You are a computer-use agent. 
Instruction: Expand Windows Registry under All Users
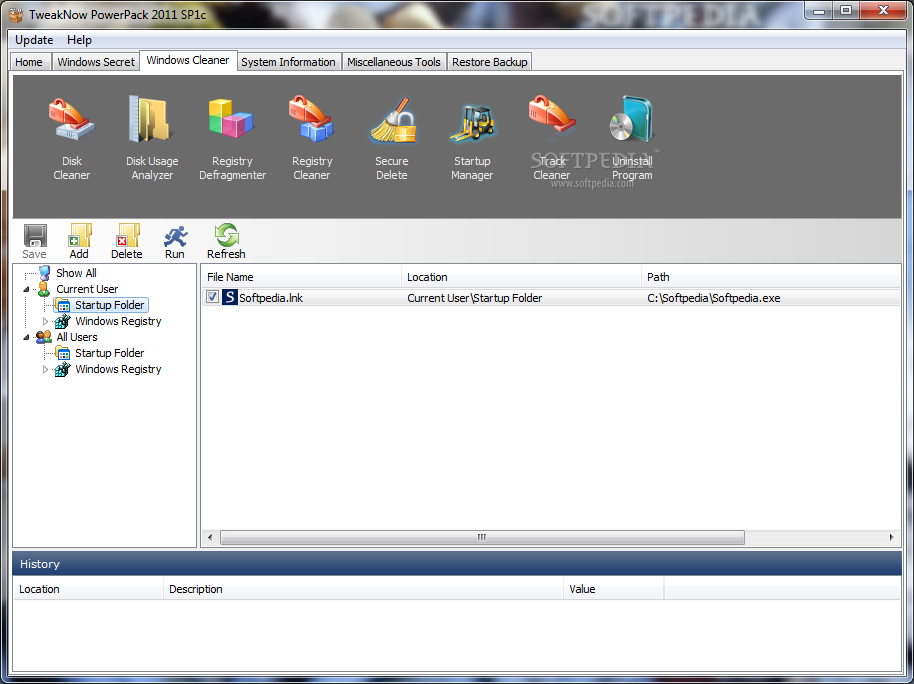[x=45, y=369]
